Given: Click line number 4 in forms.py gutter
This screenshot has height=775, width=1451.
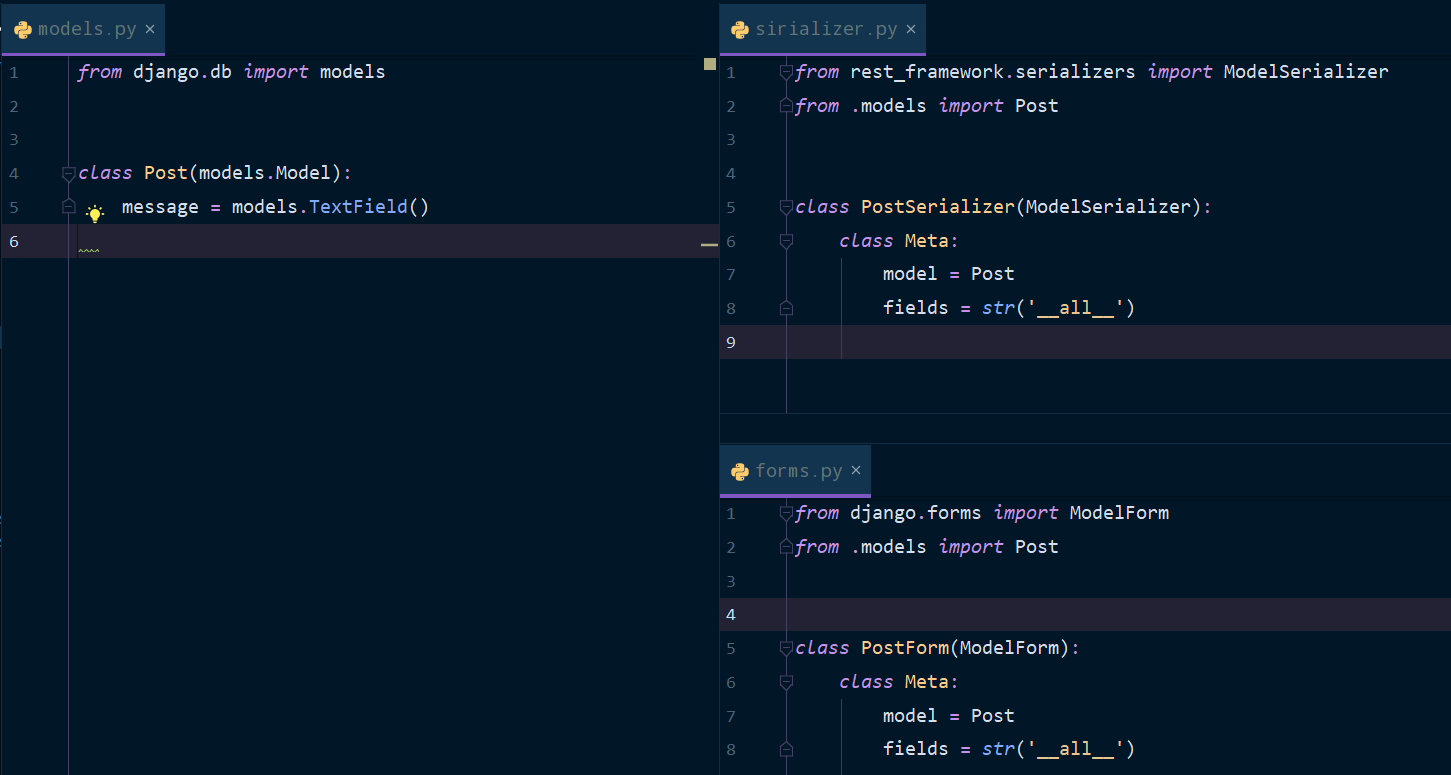Looking at the screenshot, I should (x=731, y=614).
